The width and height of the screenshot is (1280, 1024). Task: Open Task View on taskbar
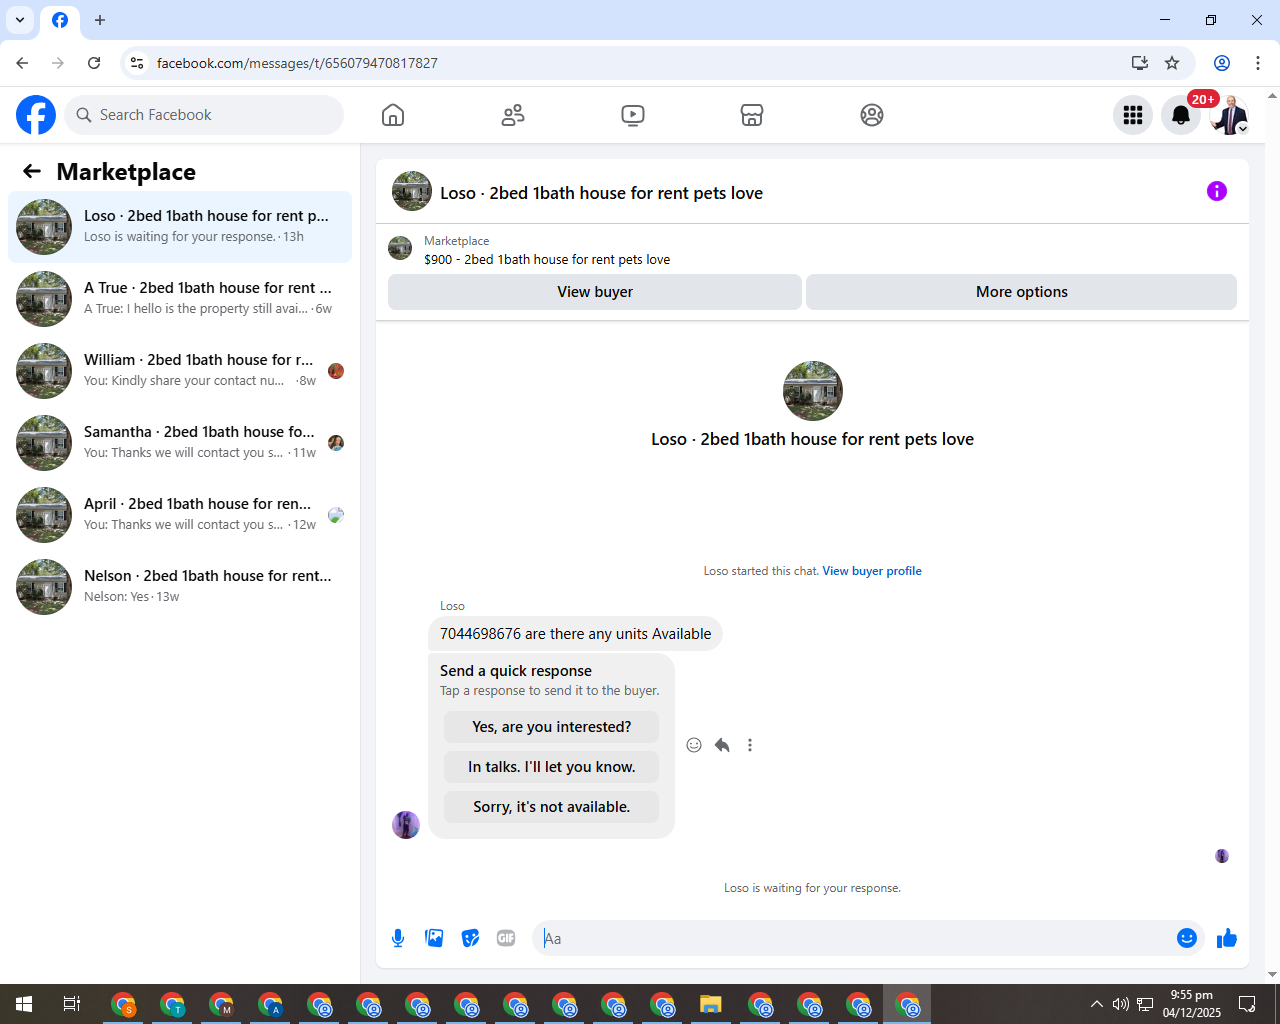click(72, 1004)
